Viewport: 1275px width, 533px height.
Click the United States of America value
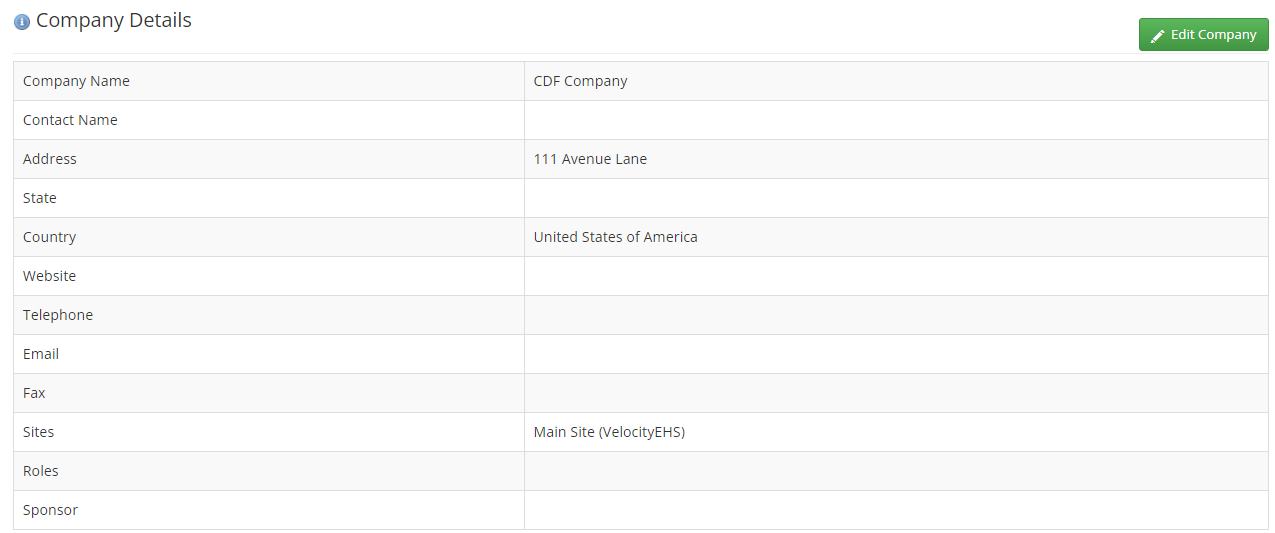(x=615, y=237)
